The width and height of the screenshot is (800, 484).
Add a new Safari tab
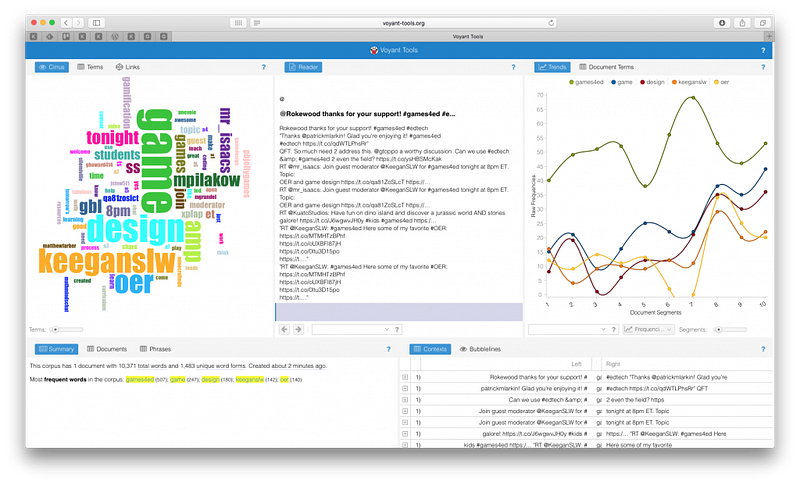tap(769, 36)
